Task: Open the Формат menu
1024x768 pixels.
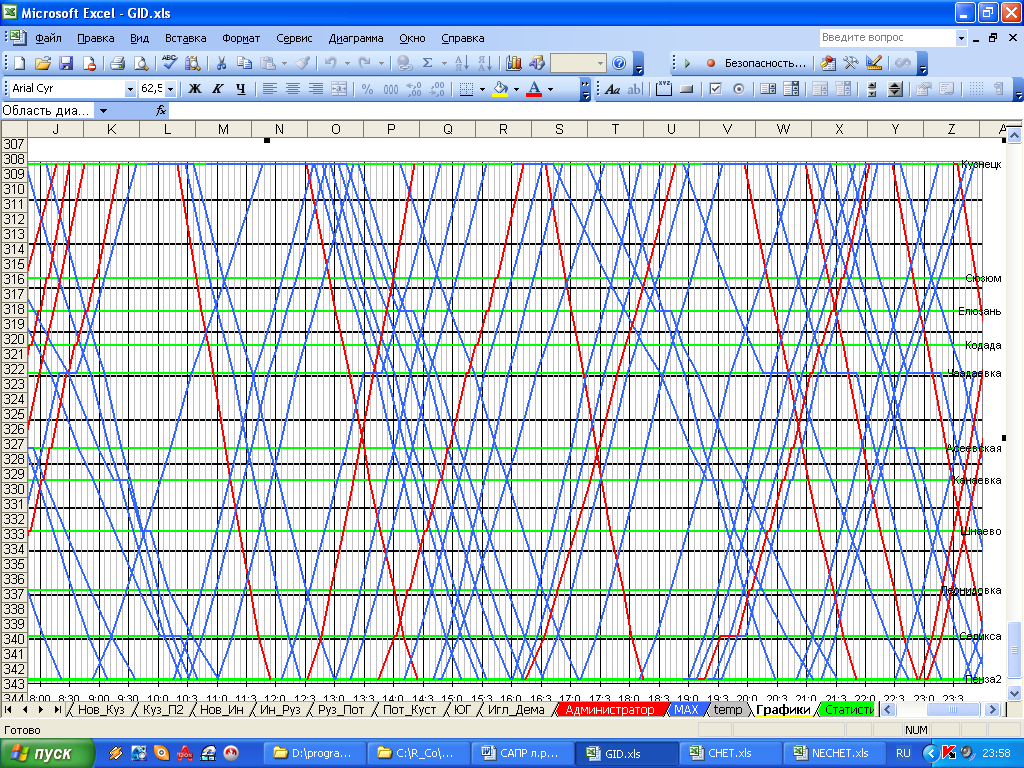Action: point(241,39)
